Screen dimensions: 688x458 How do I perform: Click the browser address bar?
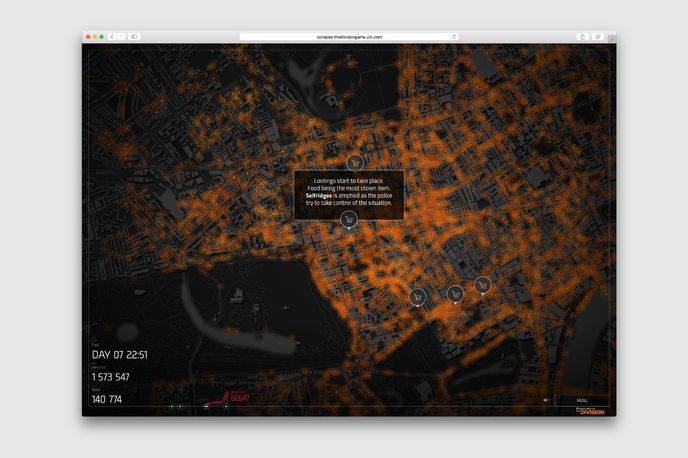tap(349, 37)
